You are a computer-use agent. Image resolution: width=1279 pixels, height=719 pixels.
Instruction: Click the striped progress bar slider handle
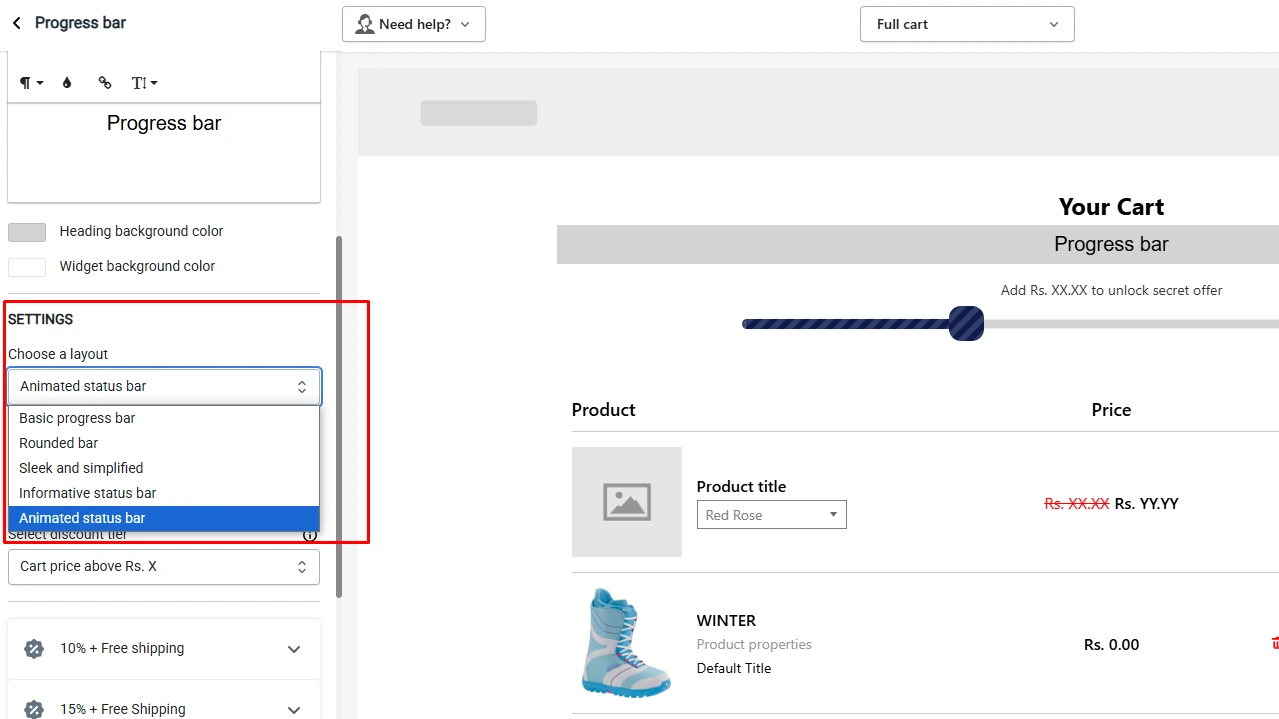966,324
